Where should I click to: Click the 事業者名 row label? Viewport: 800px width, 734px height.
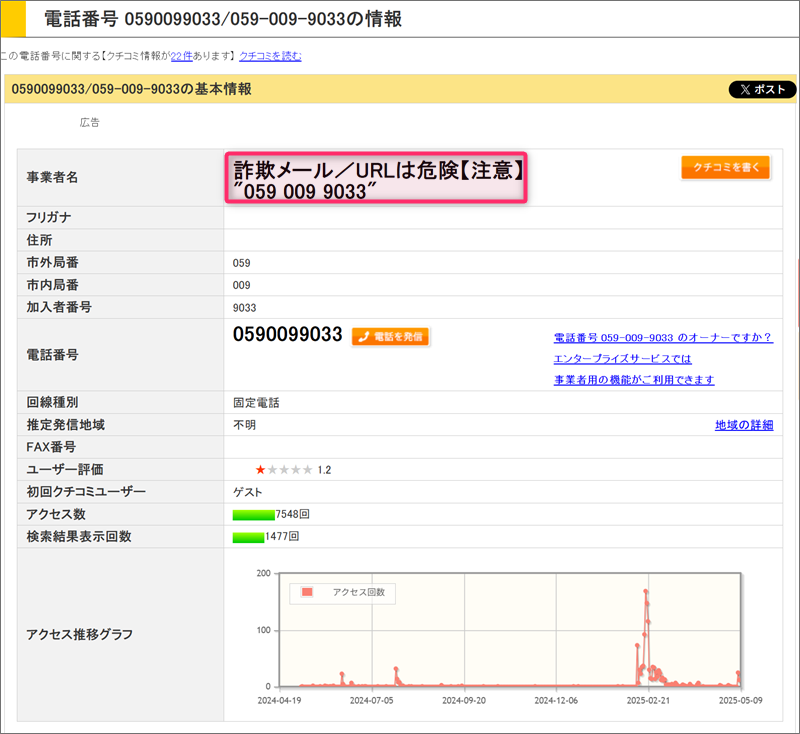(52, 178)
